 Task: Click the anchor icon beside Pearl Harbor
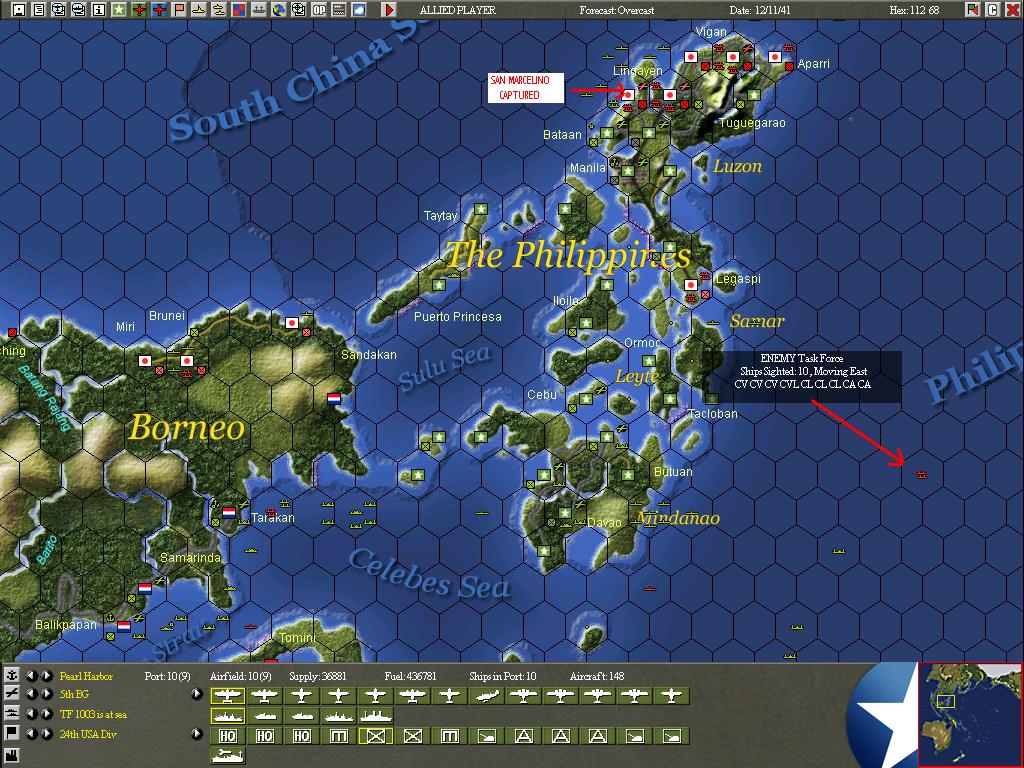(11, 676)
